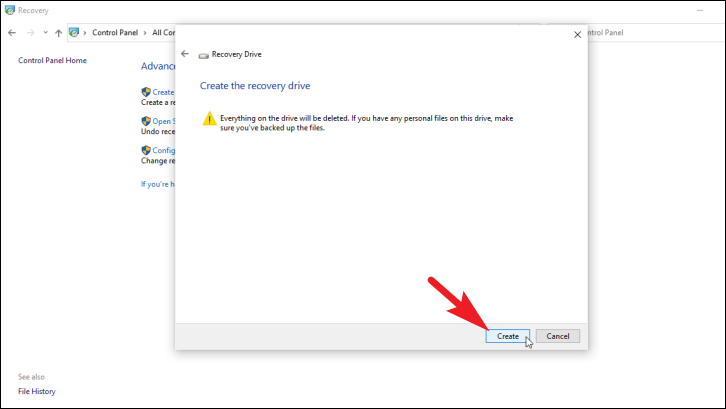Click the yellow warning triangle icon
This screenshot has height=409, width=726.
pos(209,119)
